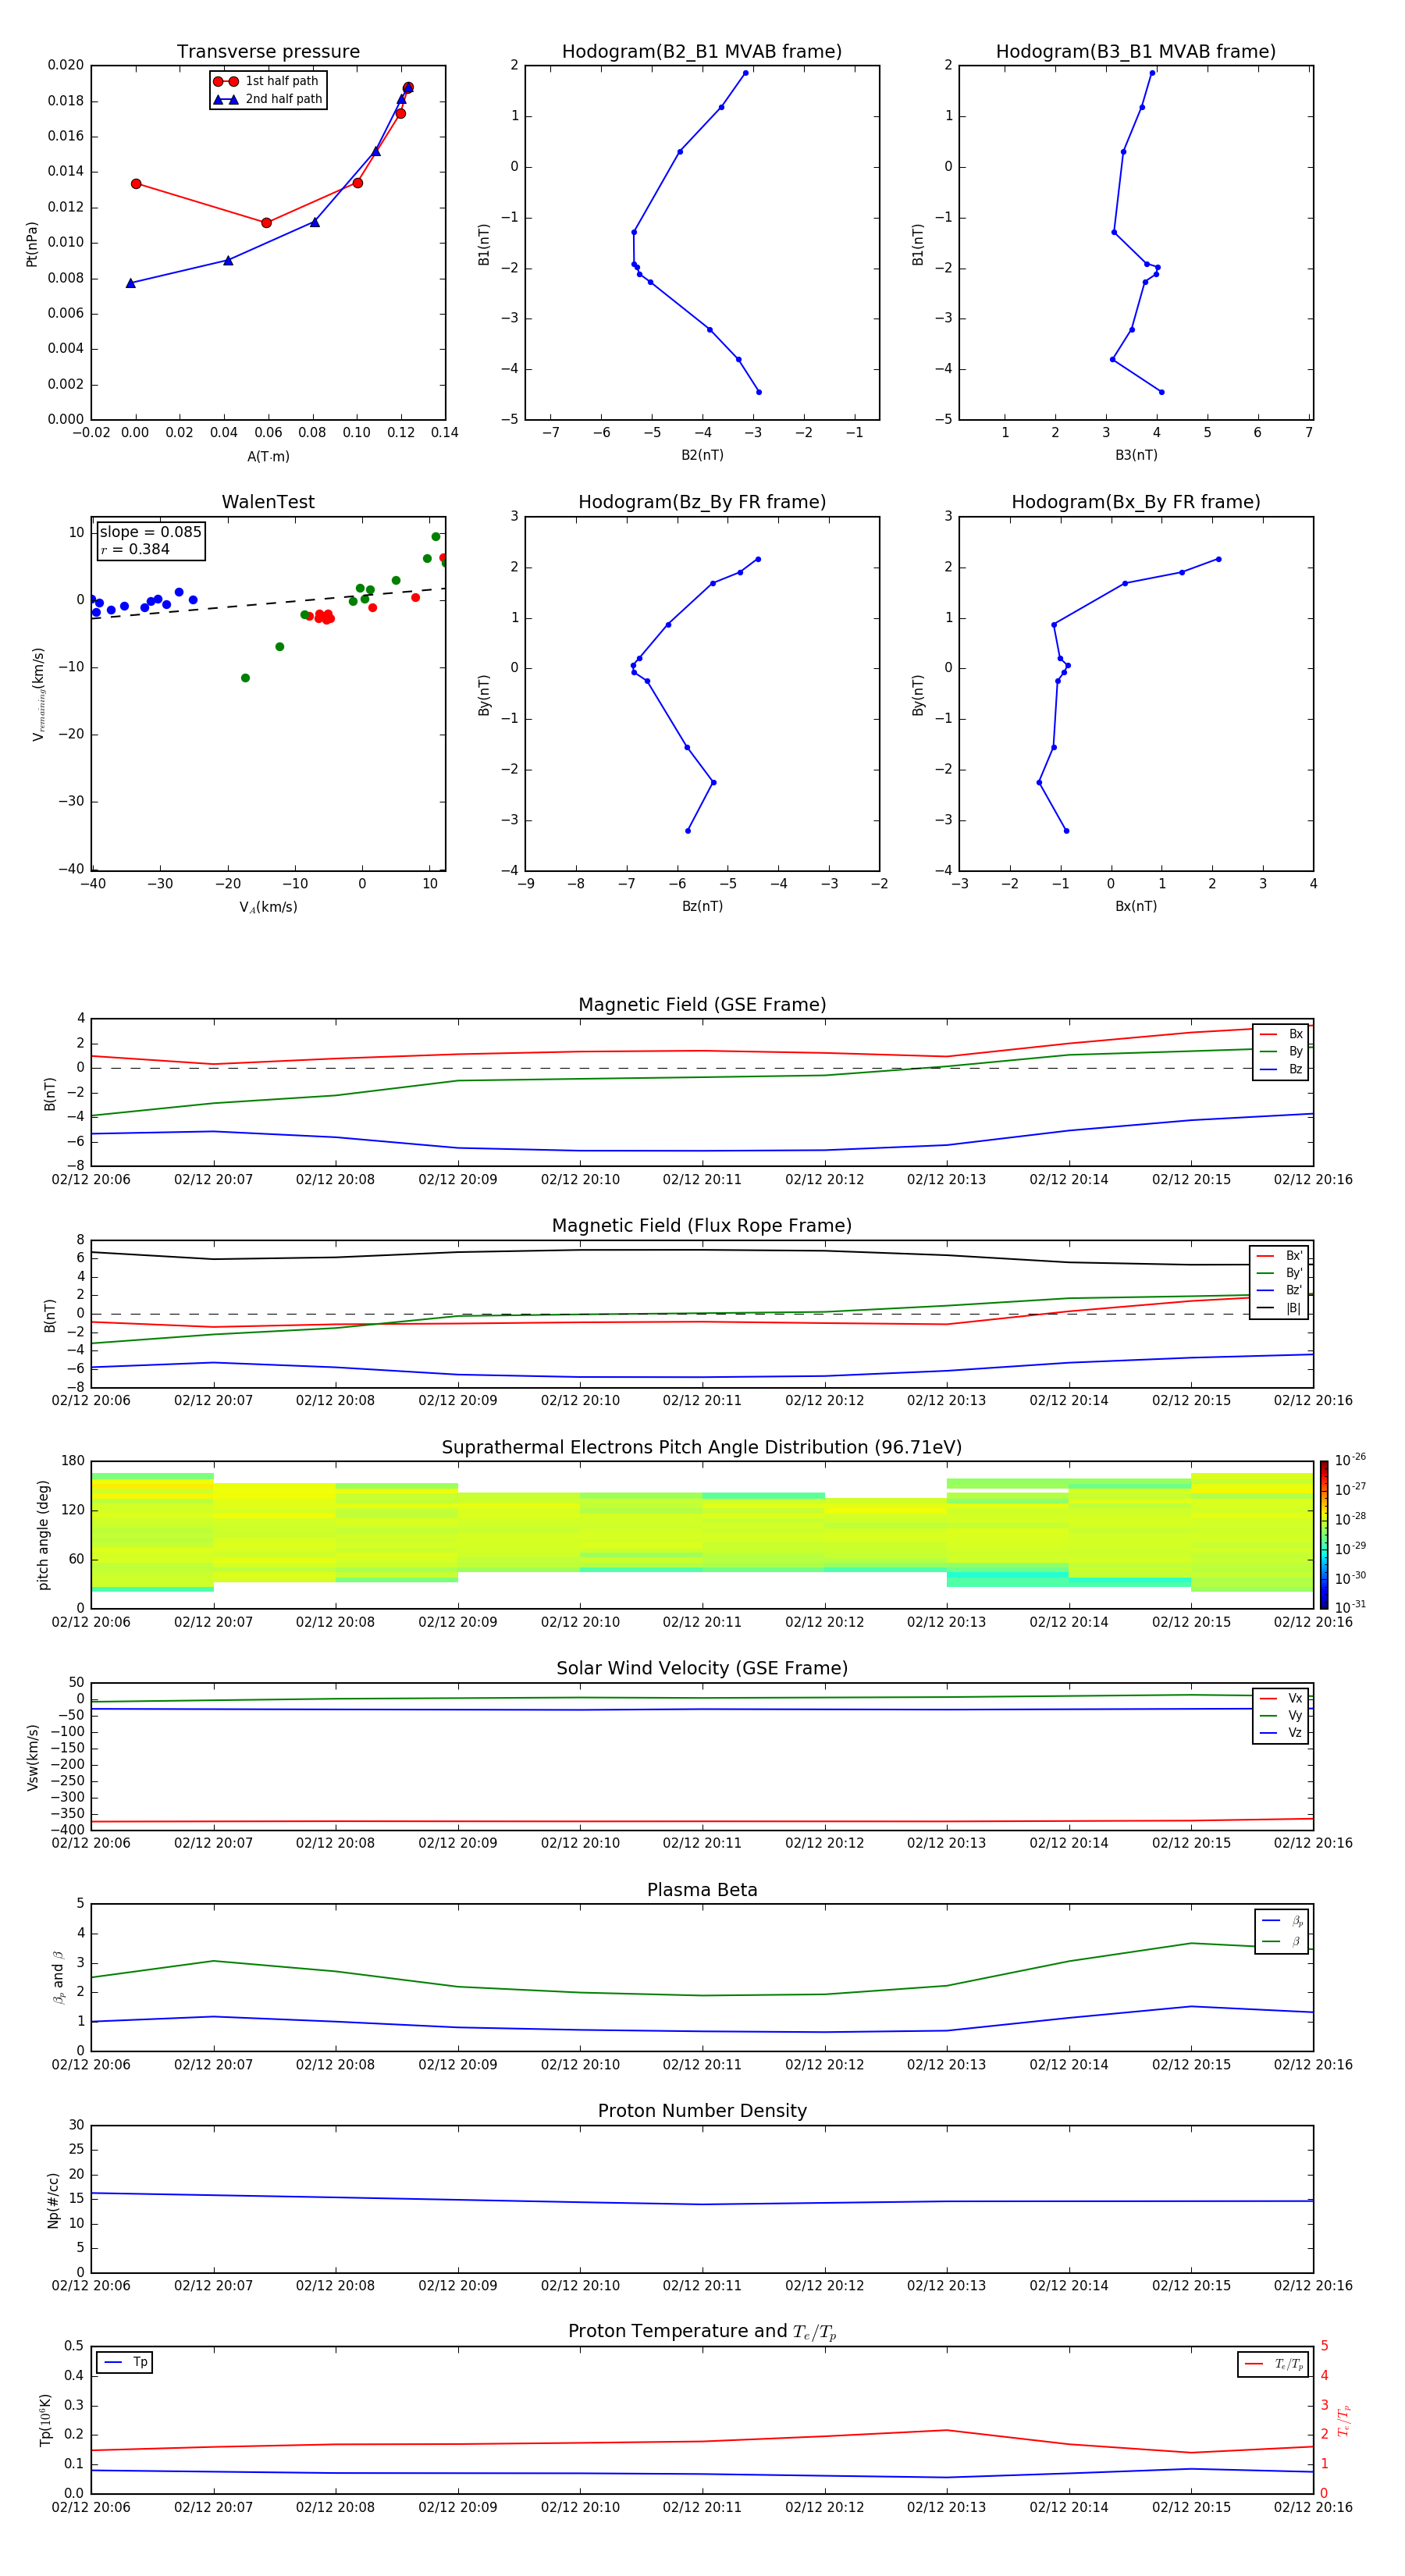Click the 'pitch angle (deg)' axis label
The image size is (1405, 2576).
43,1535
